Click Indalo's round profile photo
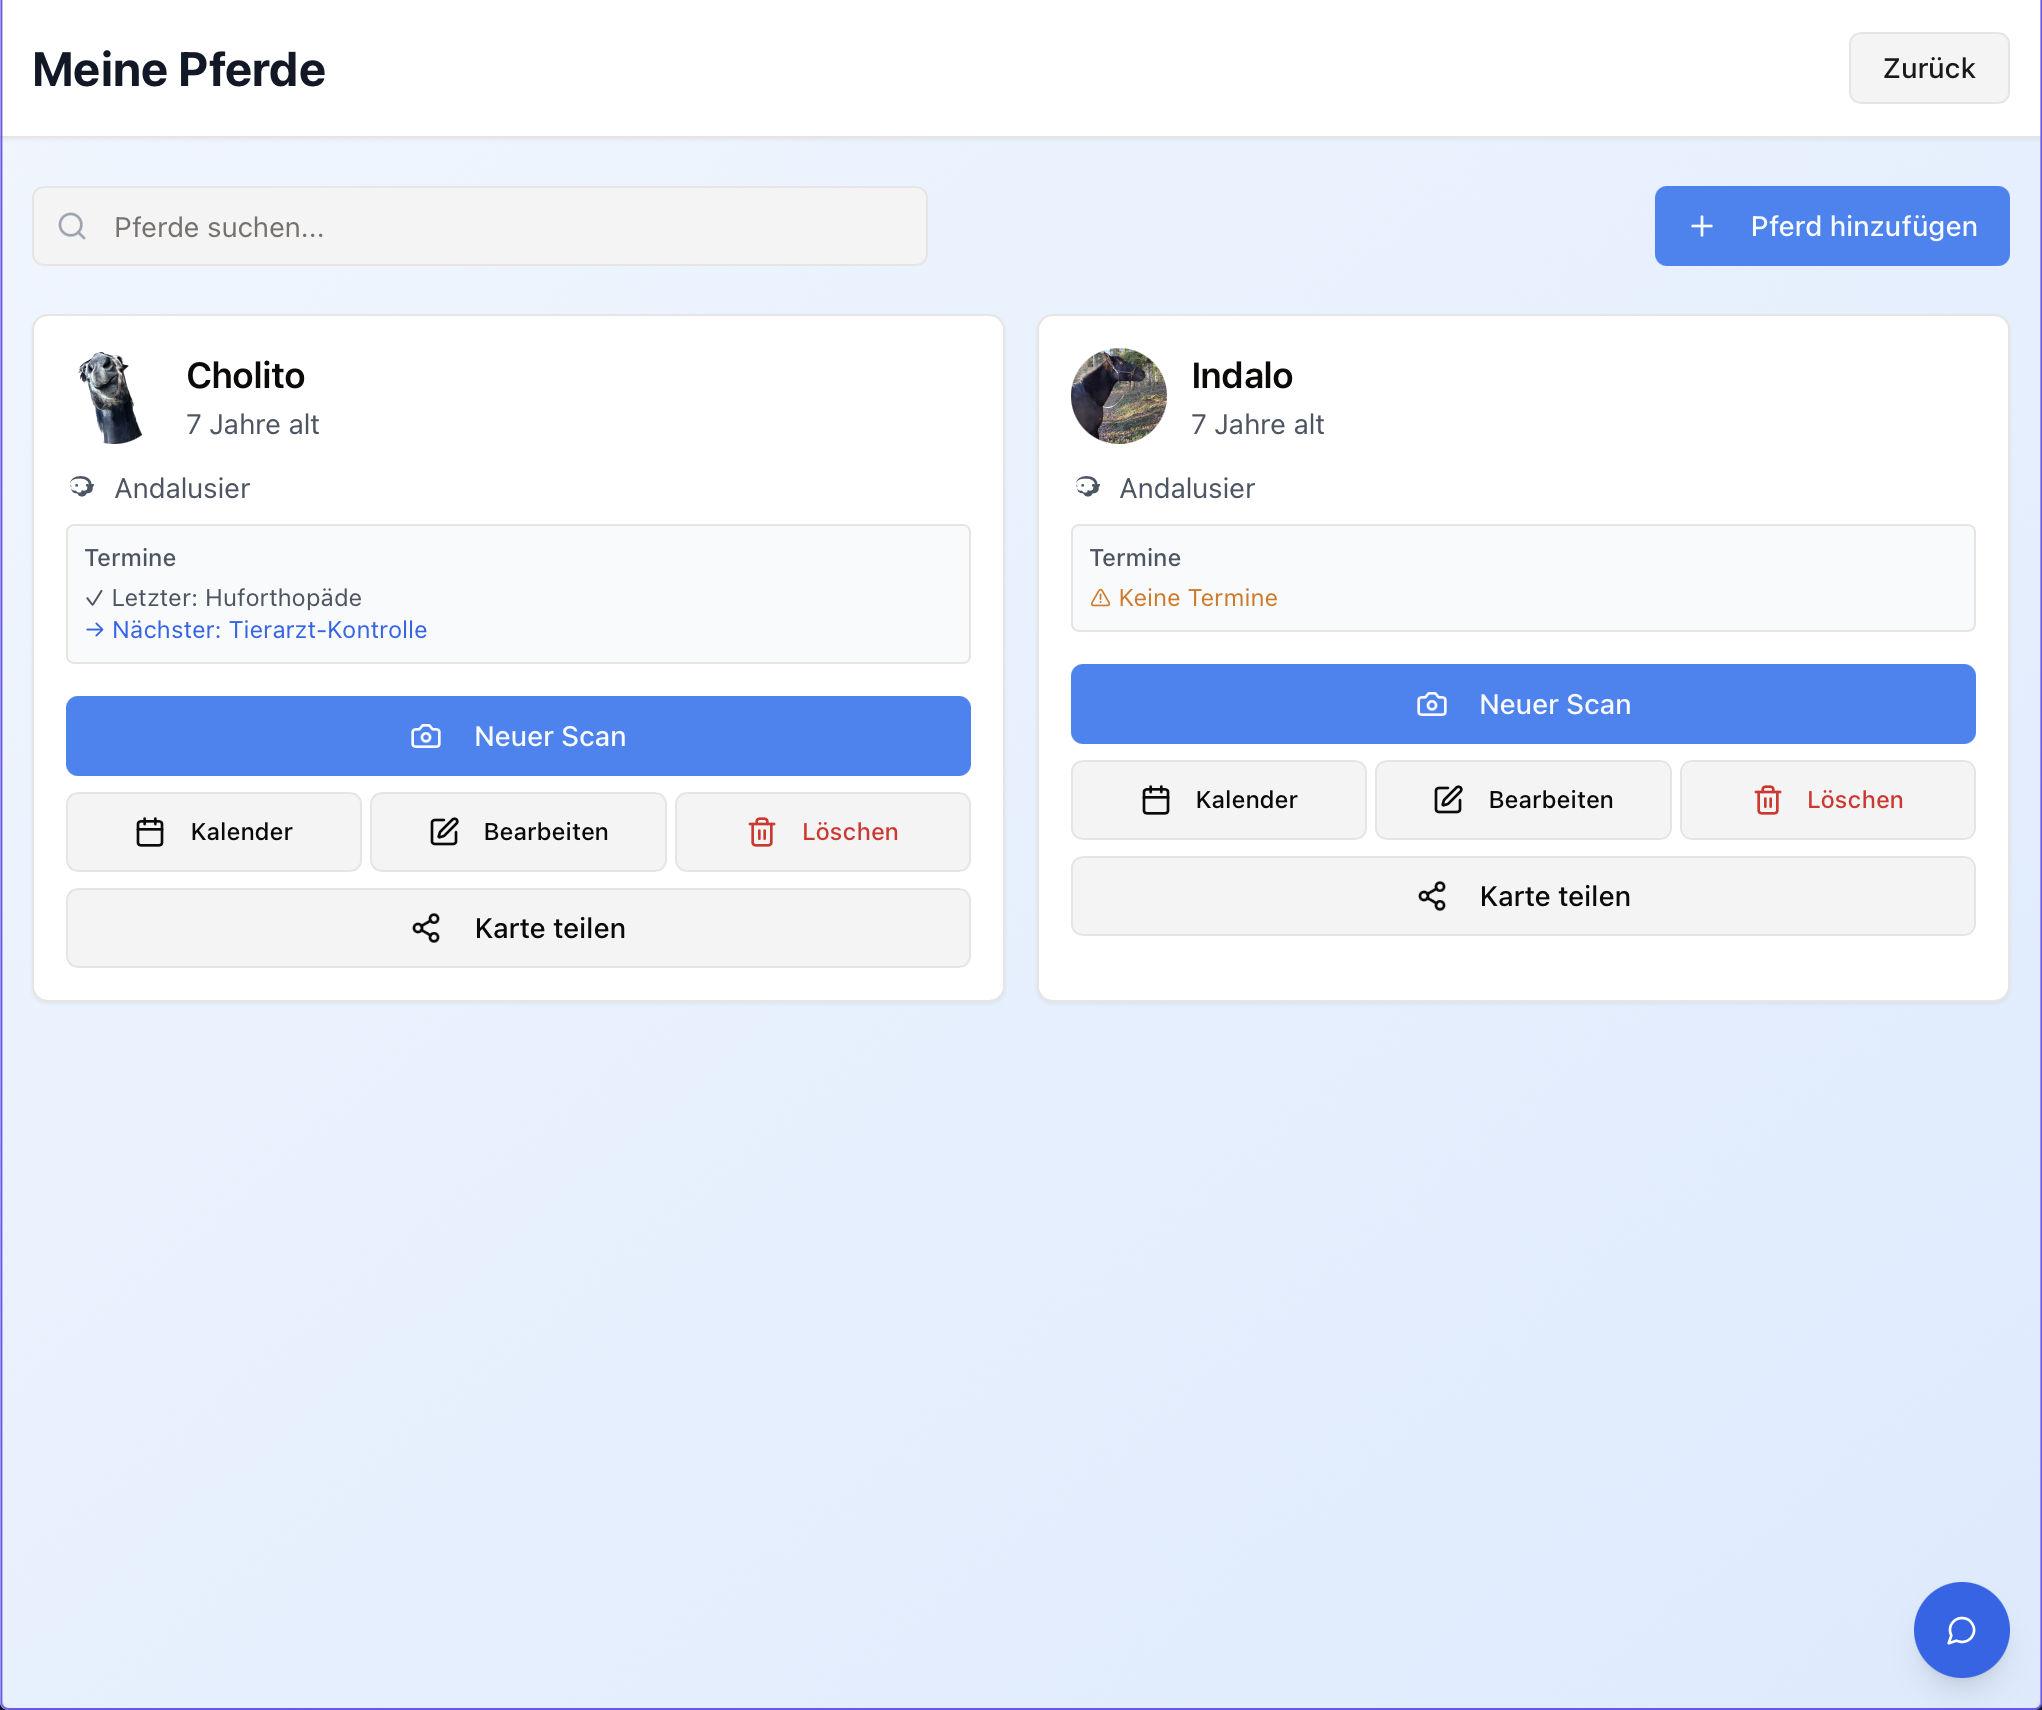The image size is (2042, 1710). tap(1118, 396)
